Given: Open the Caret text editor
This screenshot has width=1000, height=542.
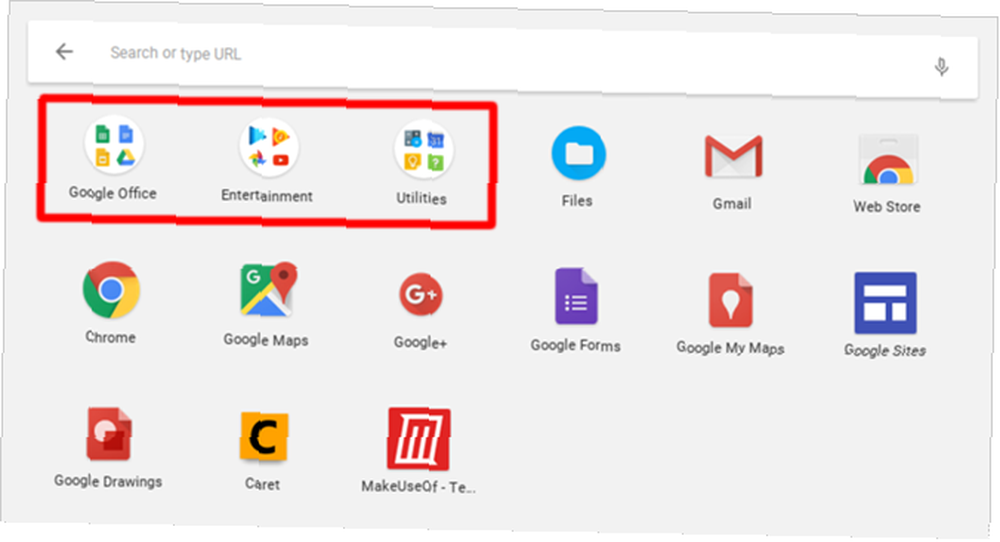Looking at the screenshot, I should [264, 437].
